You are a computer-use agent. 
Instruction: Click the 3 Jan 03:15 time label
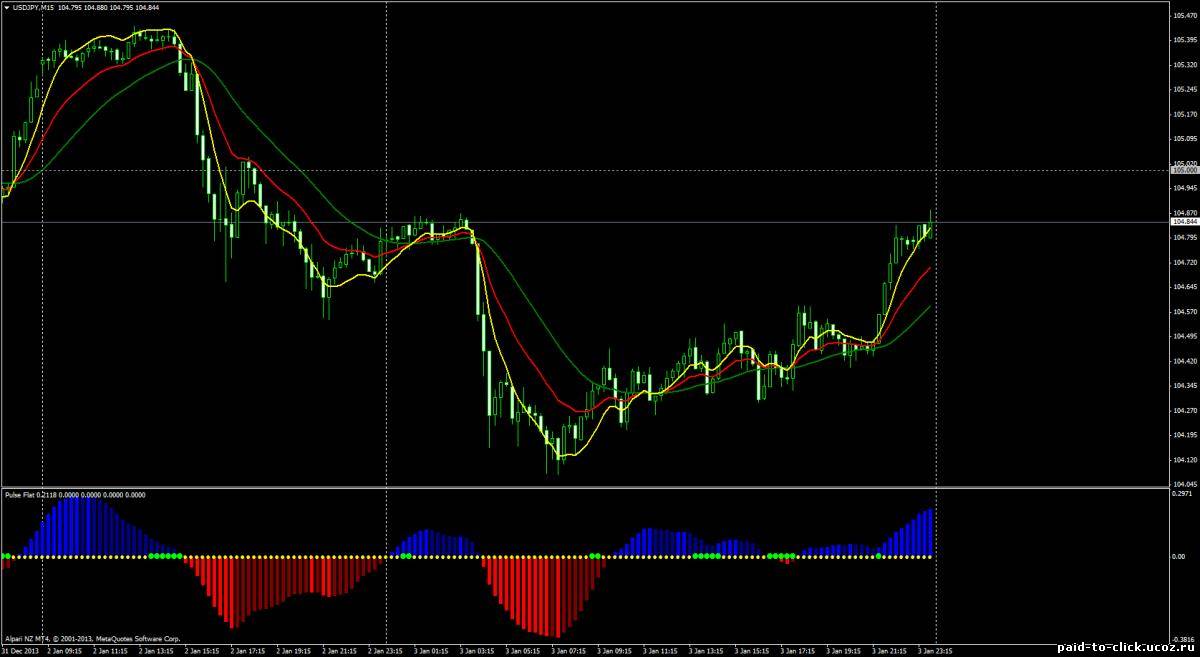coord(476,649)
